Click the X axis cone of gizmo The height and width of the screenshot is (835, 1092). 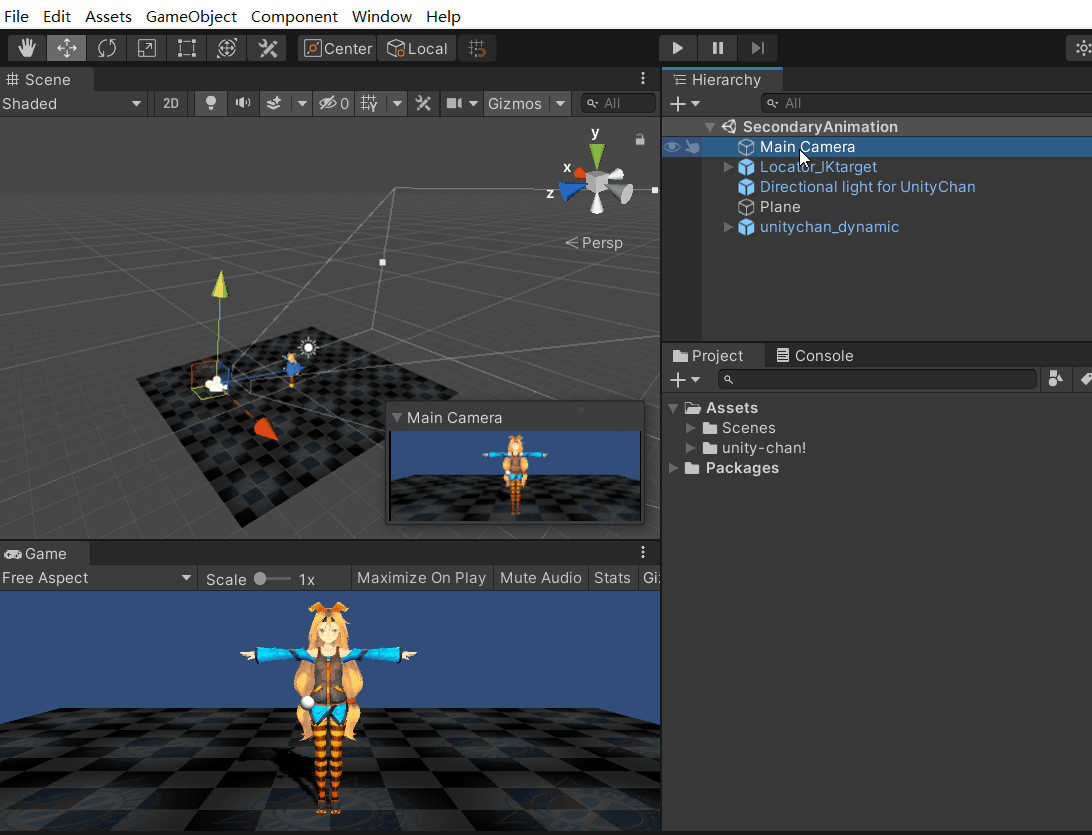(x=579, y=173)
